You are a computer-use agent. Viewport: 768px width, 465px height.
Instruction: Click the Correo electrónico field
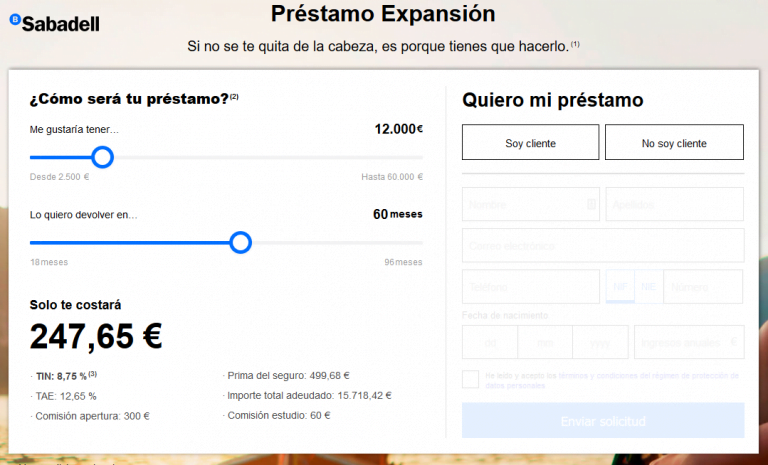point(603,245)
